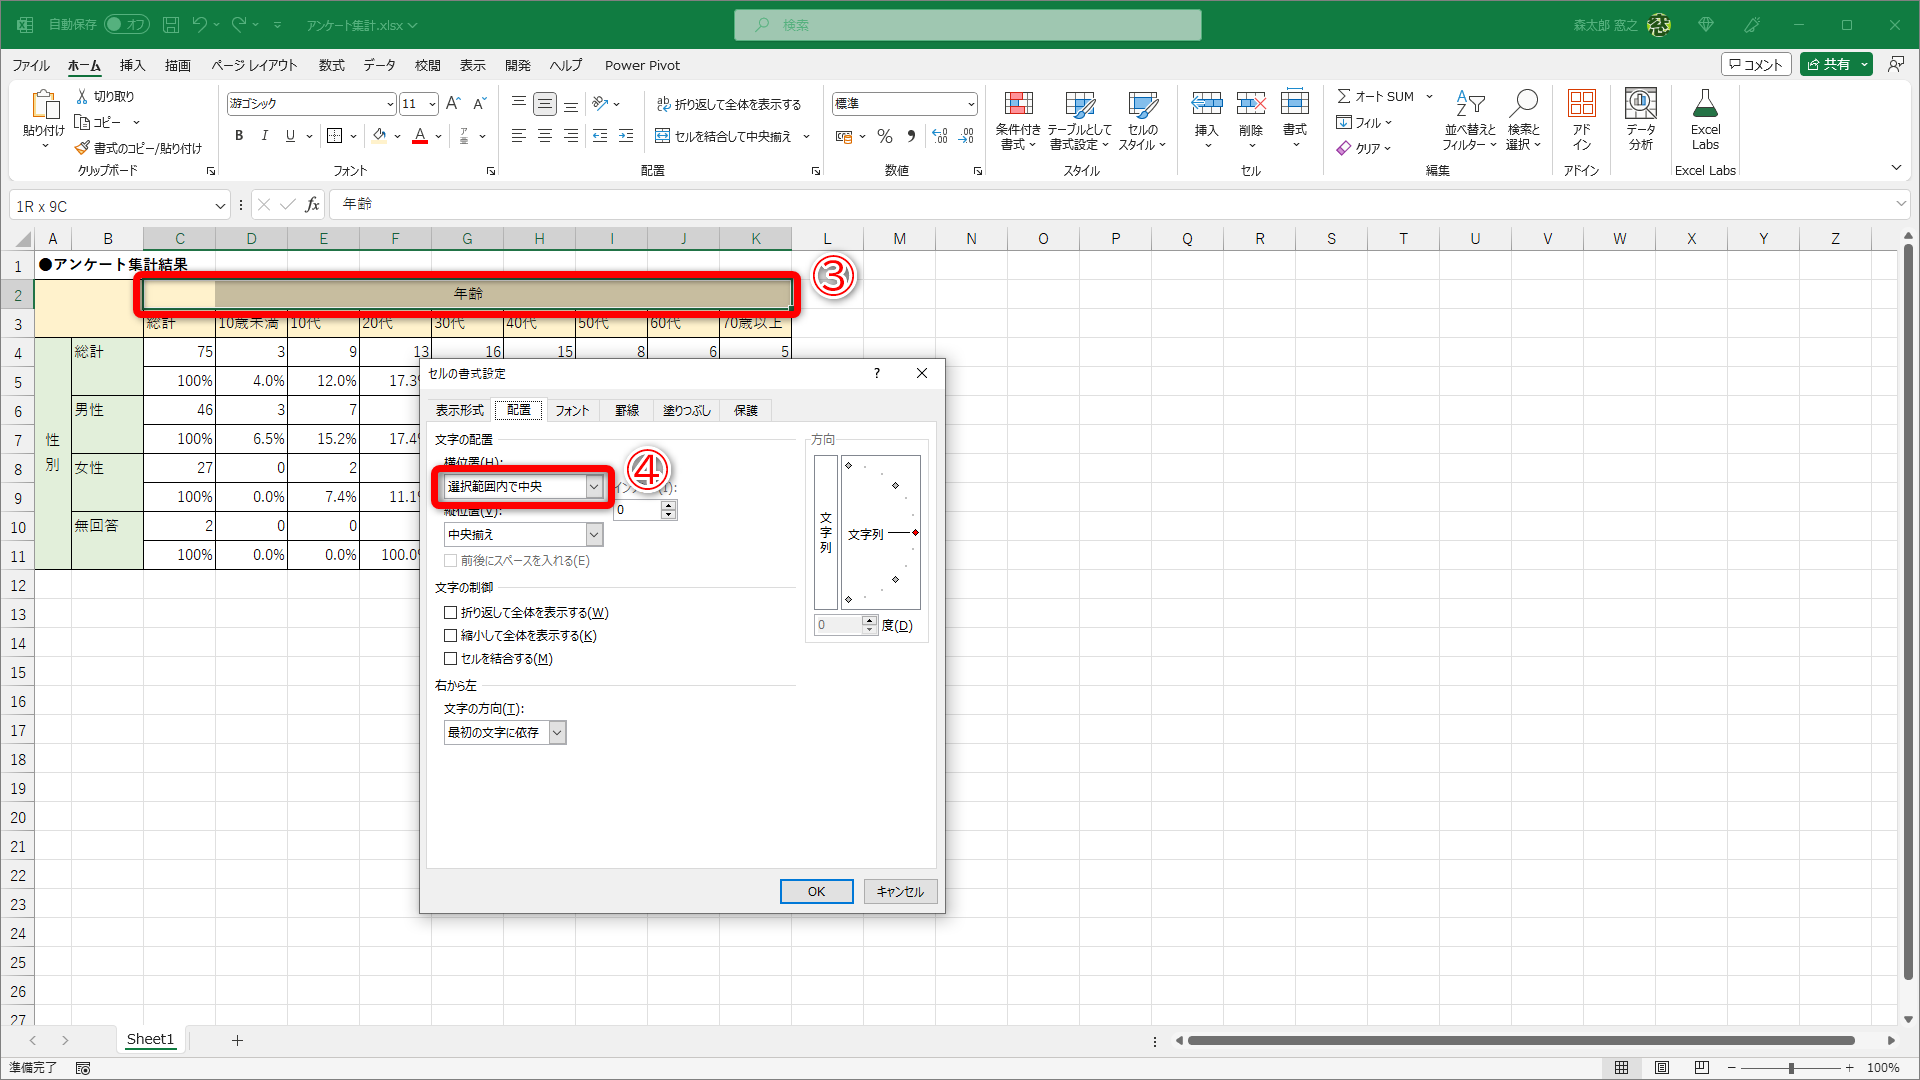
Task: Open the vertical alignment dropdown
Action: coord(594,535)
